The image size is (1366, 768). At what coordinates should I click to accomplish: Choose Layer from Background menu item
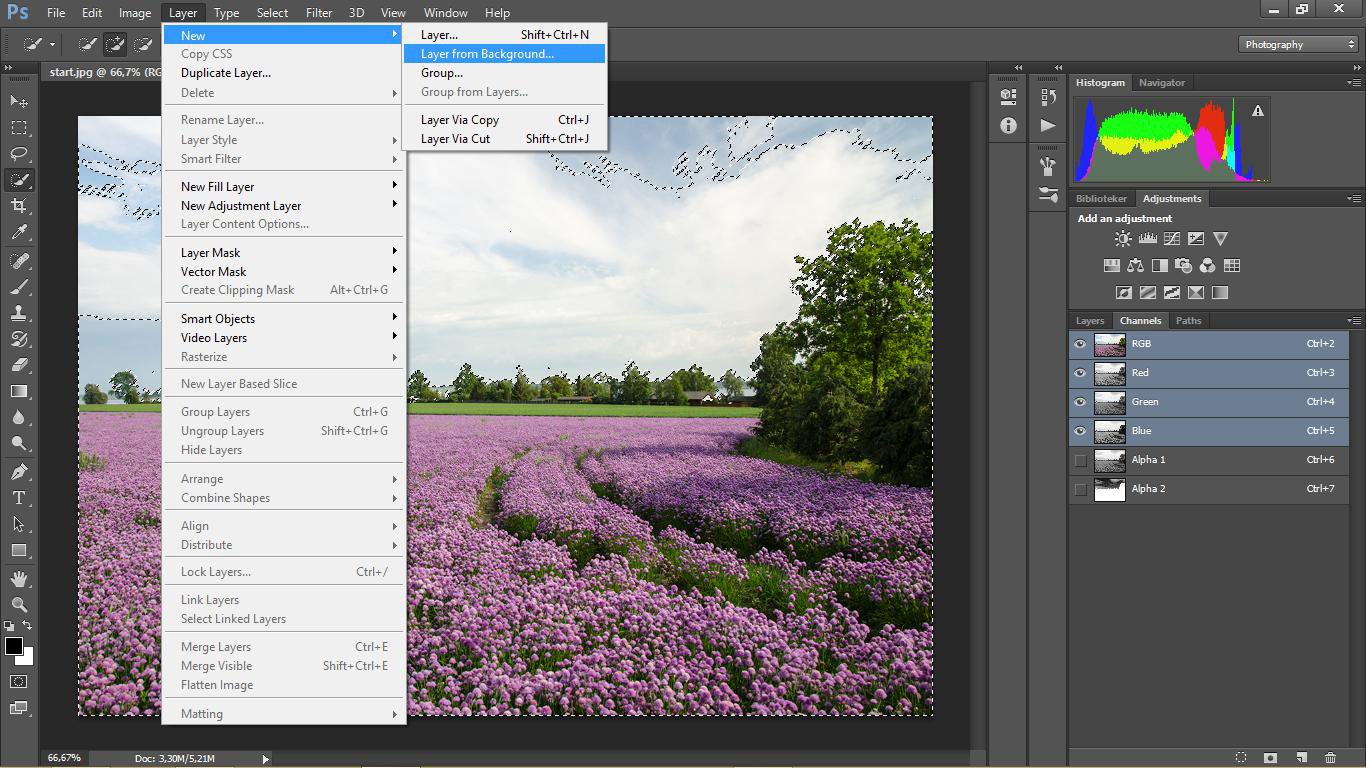pos(487,54)
